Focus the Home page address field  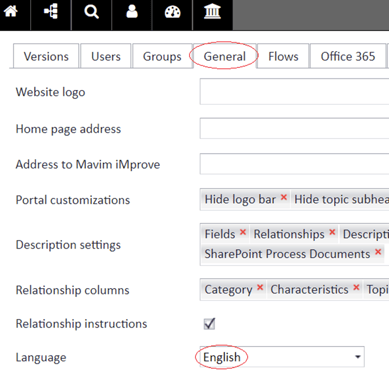click(x=294, y=128)
